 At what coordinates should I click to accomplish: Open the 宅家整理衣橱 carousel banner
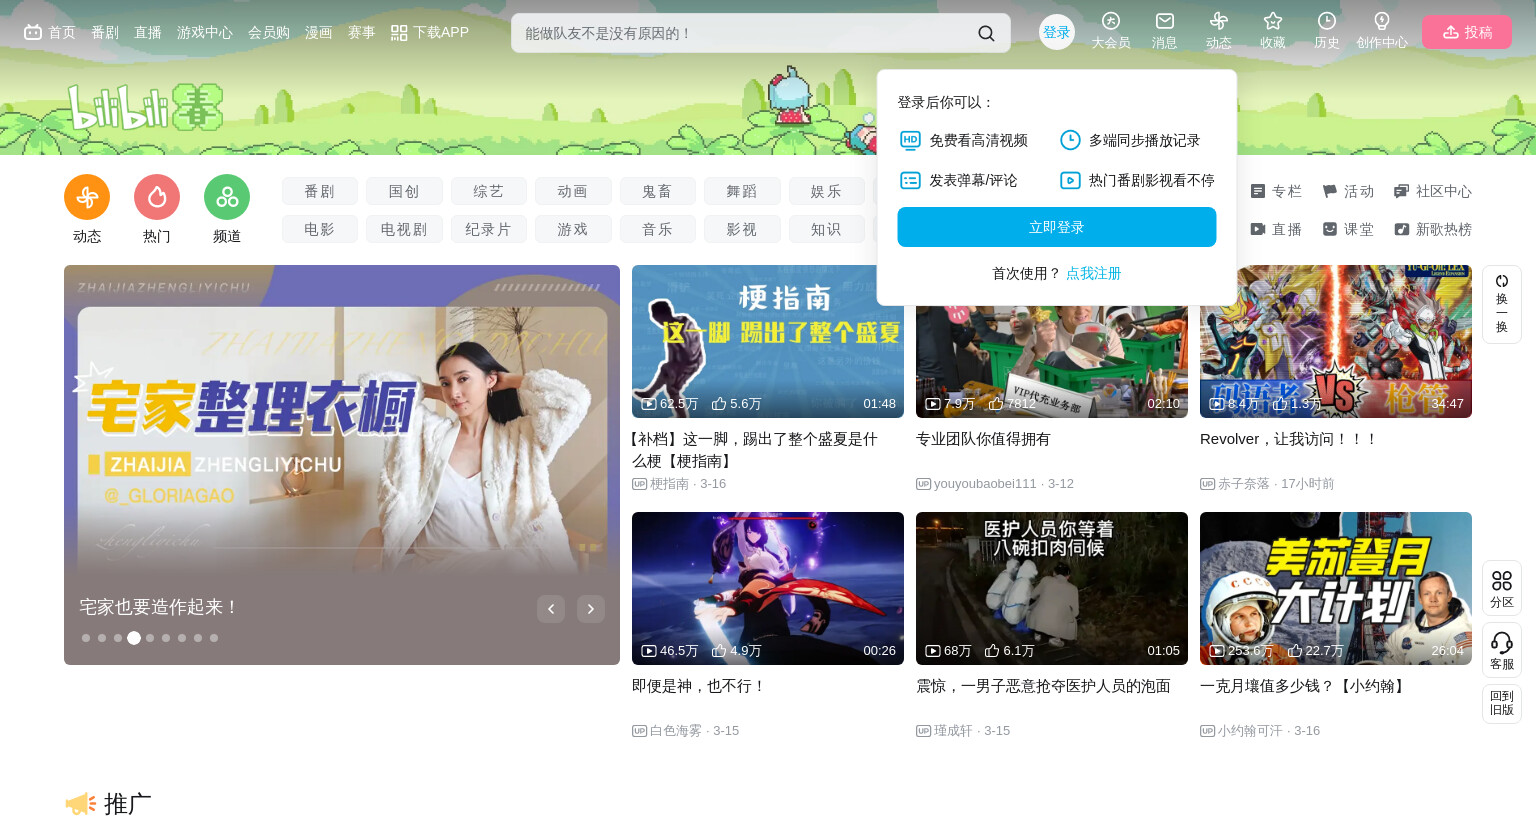point(342,465)
